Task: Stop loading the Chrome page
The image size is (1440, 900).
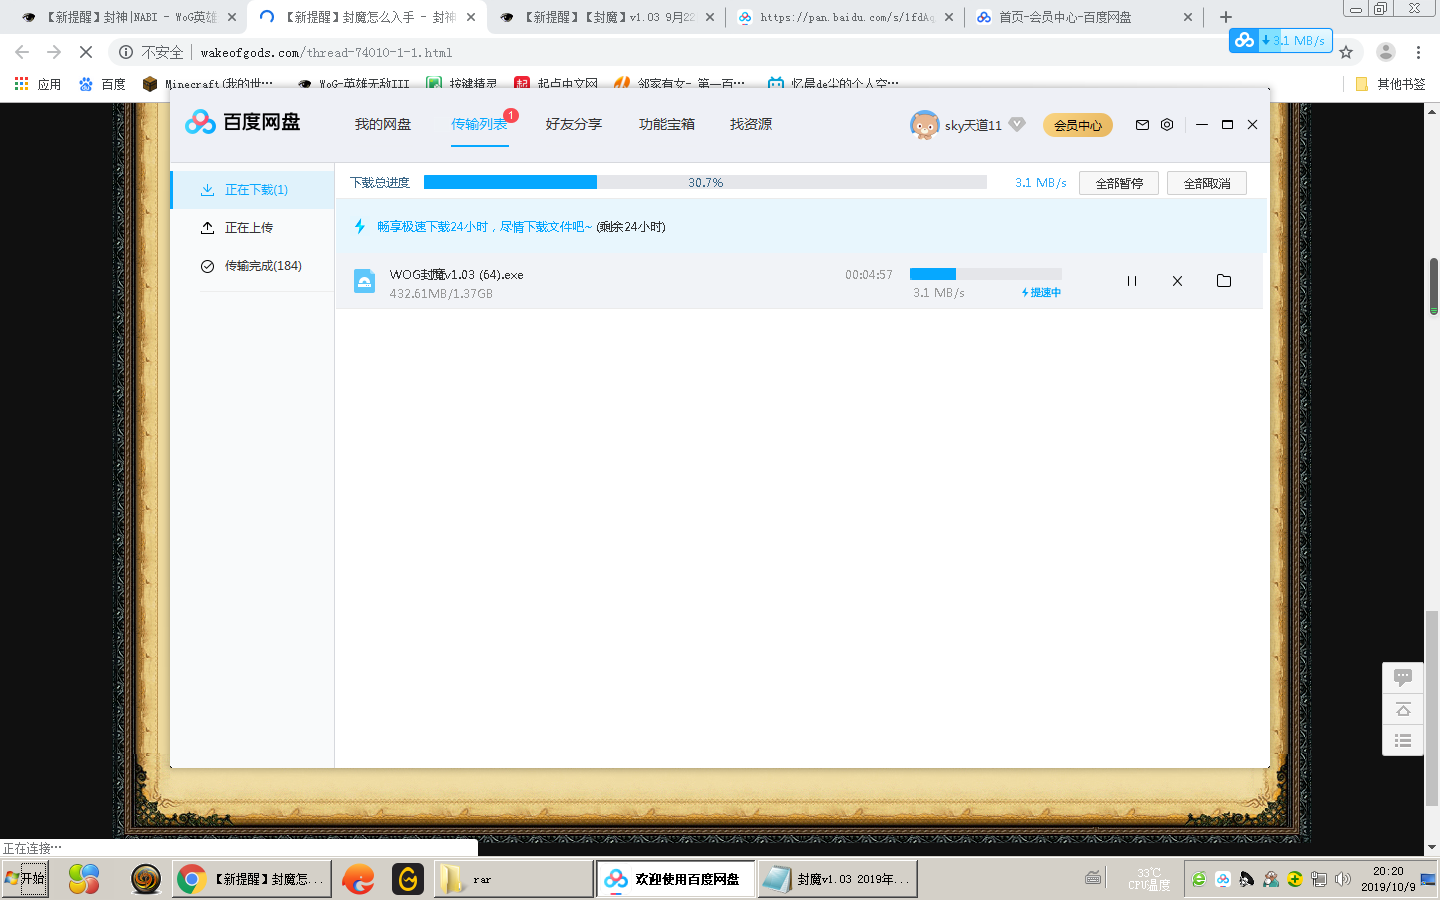Action: coord(86,52)
